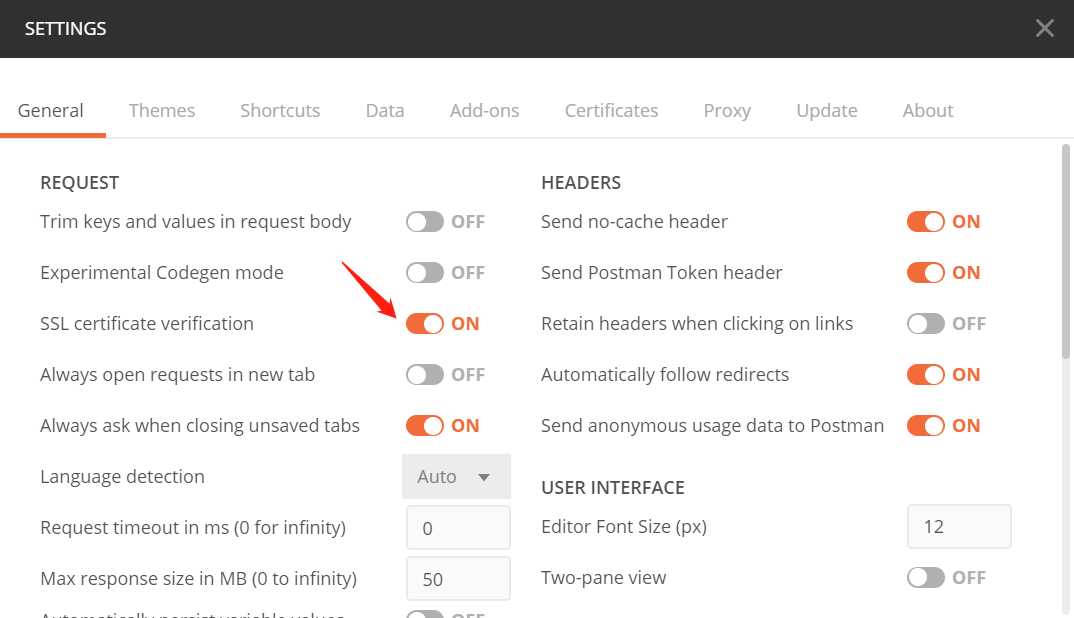Disable Send no-cache header
This screenshot has height=618, width=1074.
click(925, 221)
